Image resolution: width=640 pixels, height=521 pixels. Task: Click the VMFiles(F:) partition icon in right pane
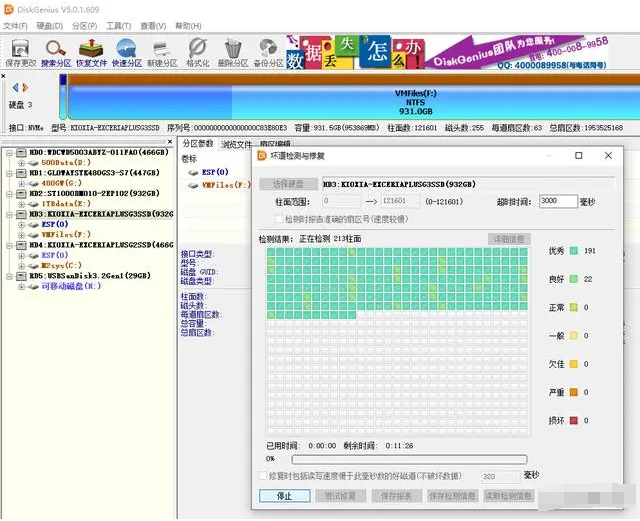tap(193, 185)
